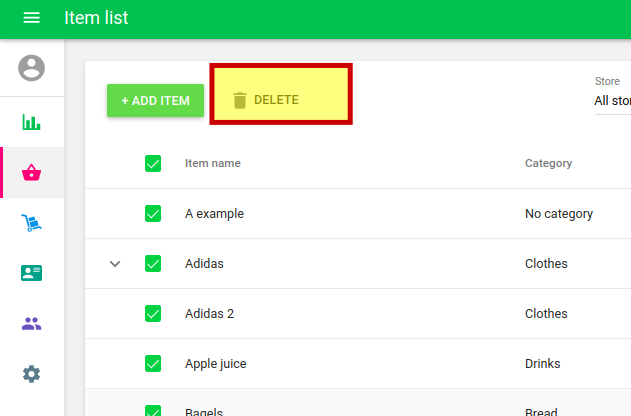Screen dimensions: 631x416
Task: Uncheck the A example item checkbox
Action: (x=153, y=213)
